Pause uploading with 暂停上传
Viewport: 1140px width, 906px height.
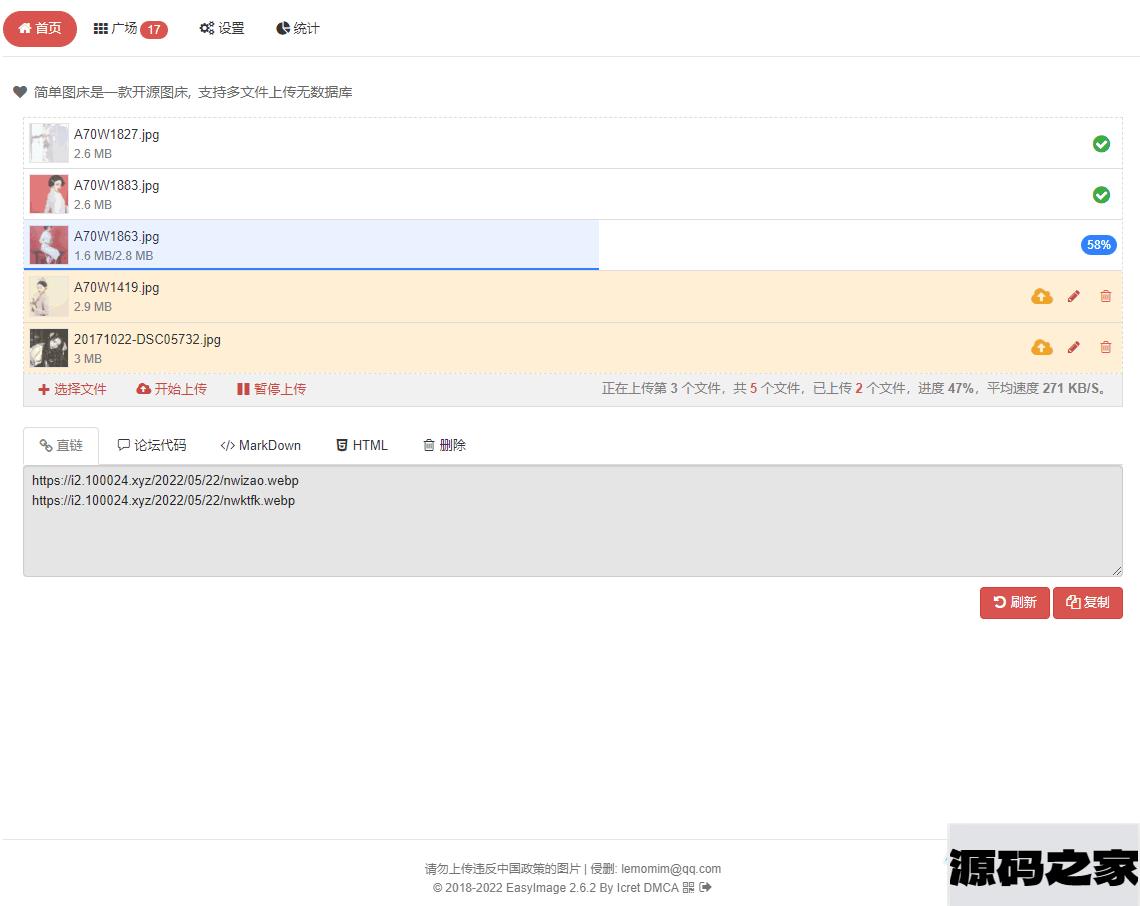(271, 389)
